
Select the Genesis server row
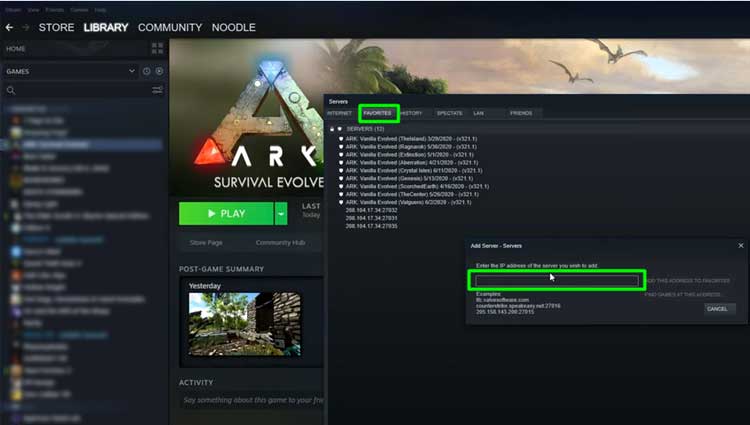tap(409, 178)
